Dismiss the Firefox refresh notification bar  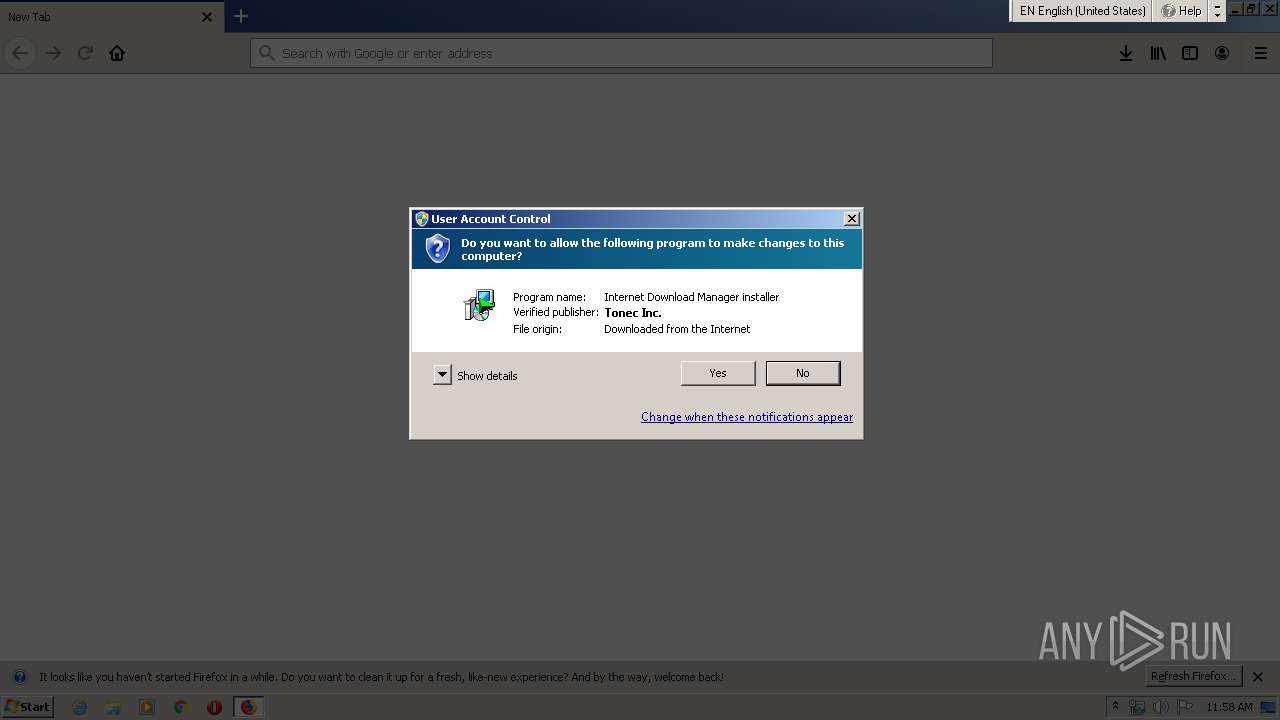click(x=1258, y=677)
